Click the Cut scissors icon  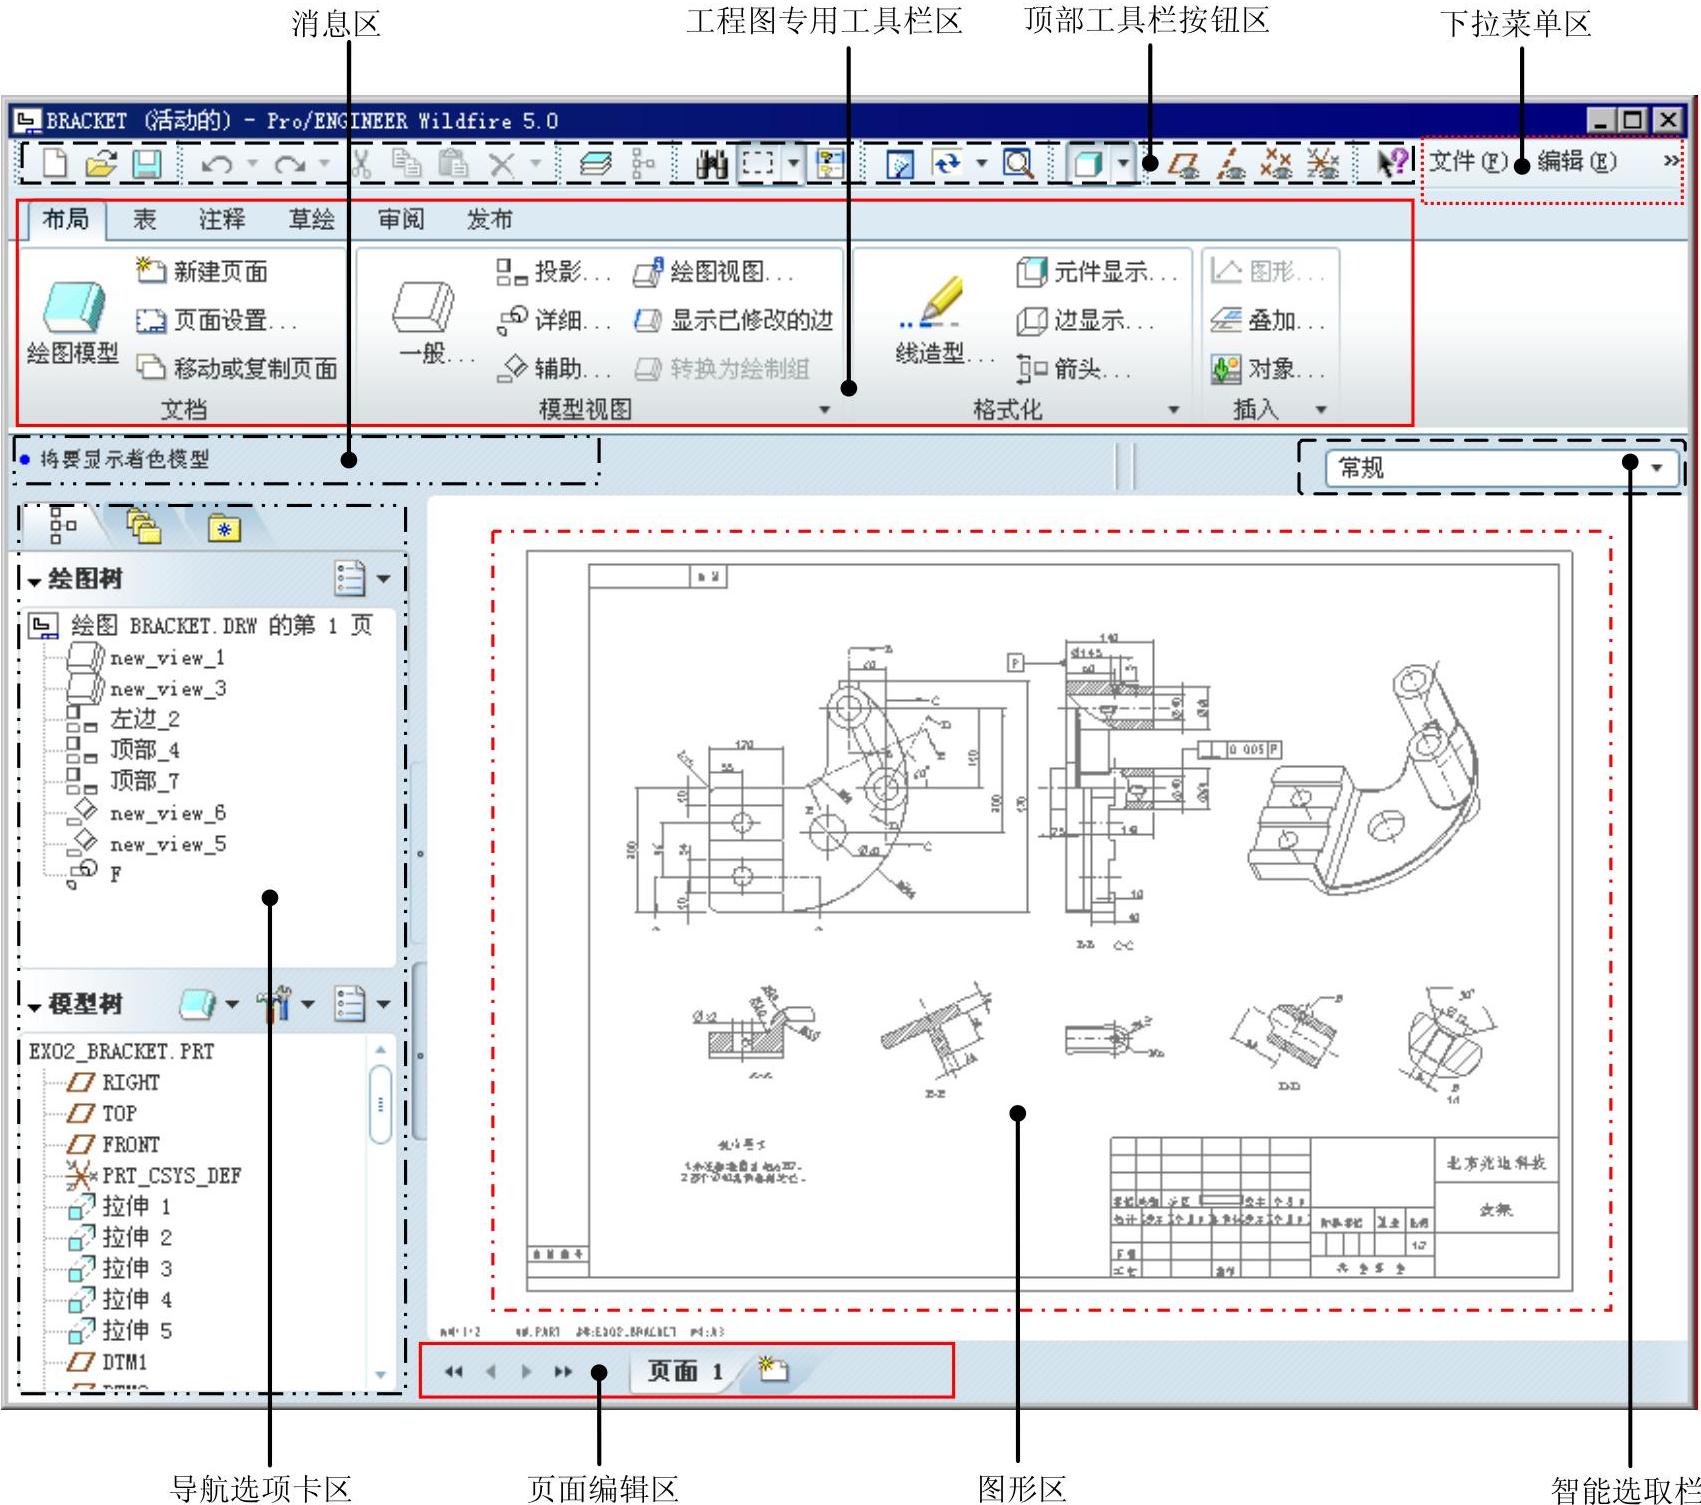(x=361, y=163)
